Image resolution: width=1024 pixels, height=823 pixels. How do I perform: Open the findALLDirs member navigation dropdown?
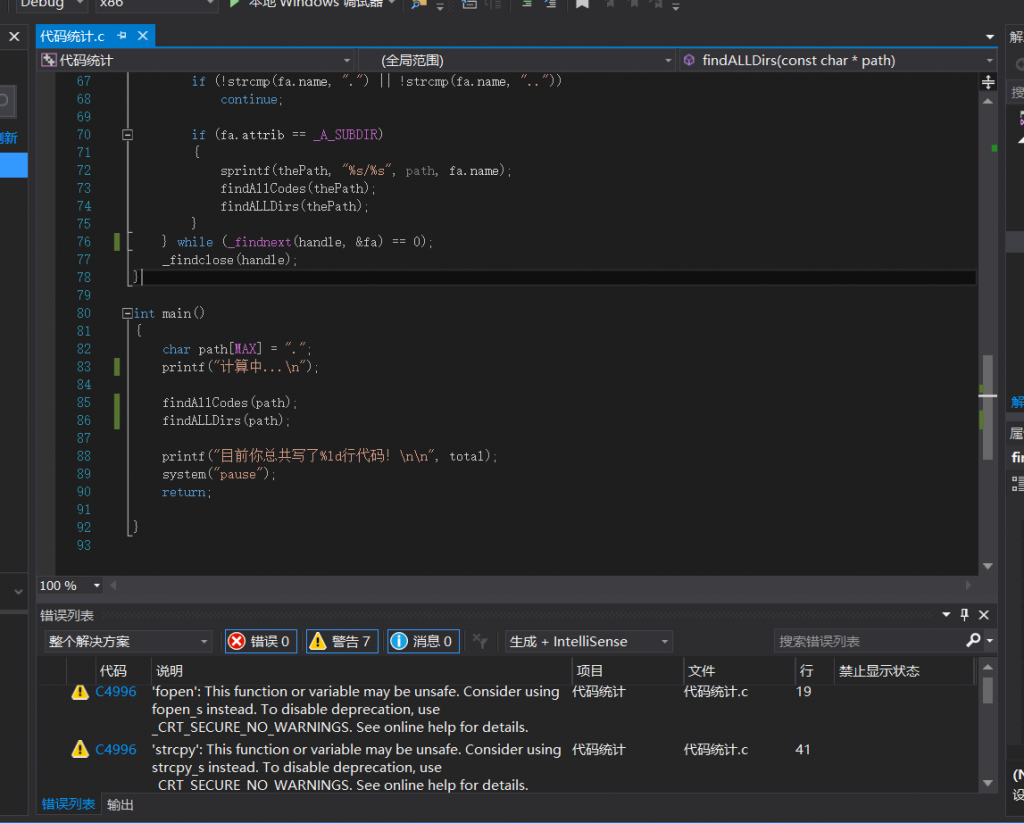838,61
